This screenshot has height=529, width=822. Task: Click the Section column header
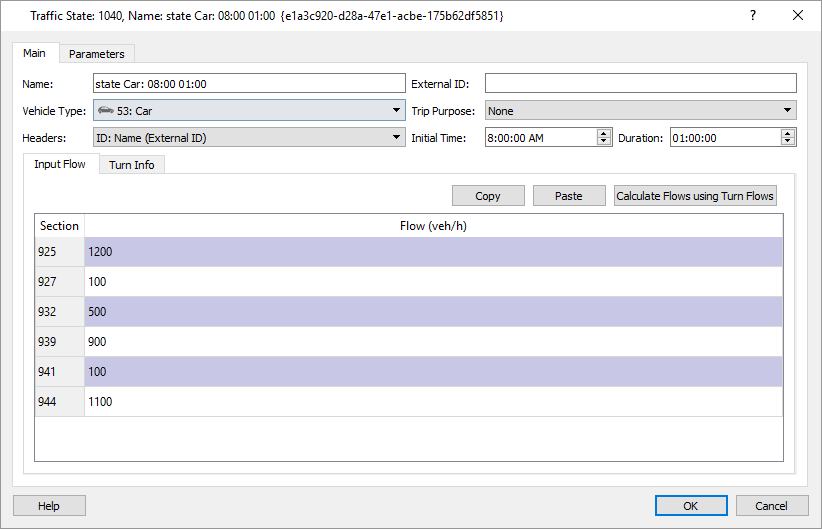(60, 226)
